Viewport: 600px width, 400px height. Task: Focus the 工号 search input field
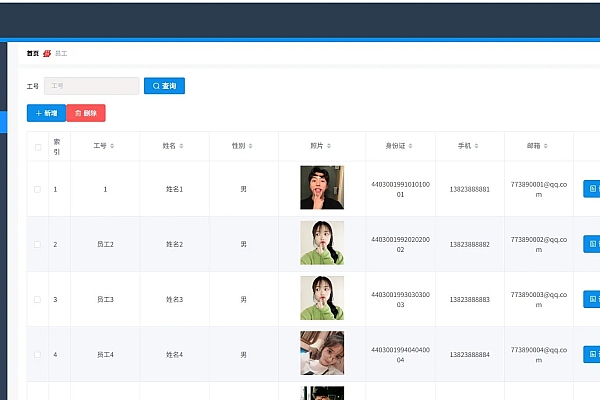pos(91,86)
